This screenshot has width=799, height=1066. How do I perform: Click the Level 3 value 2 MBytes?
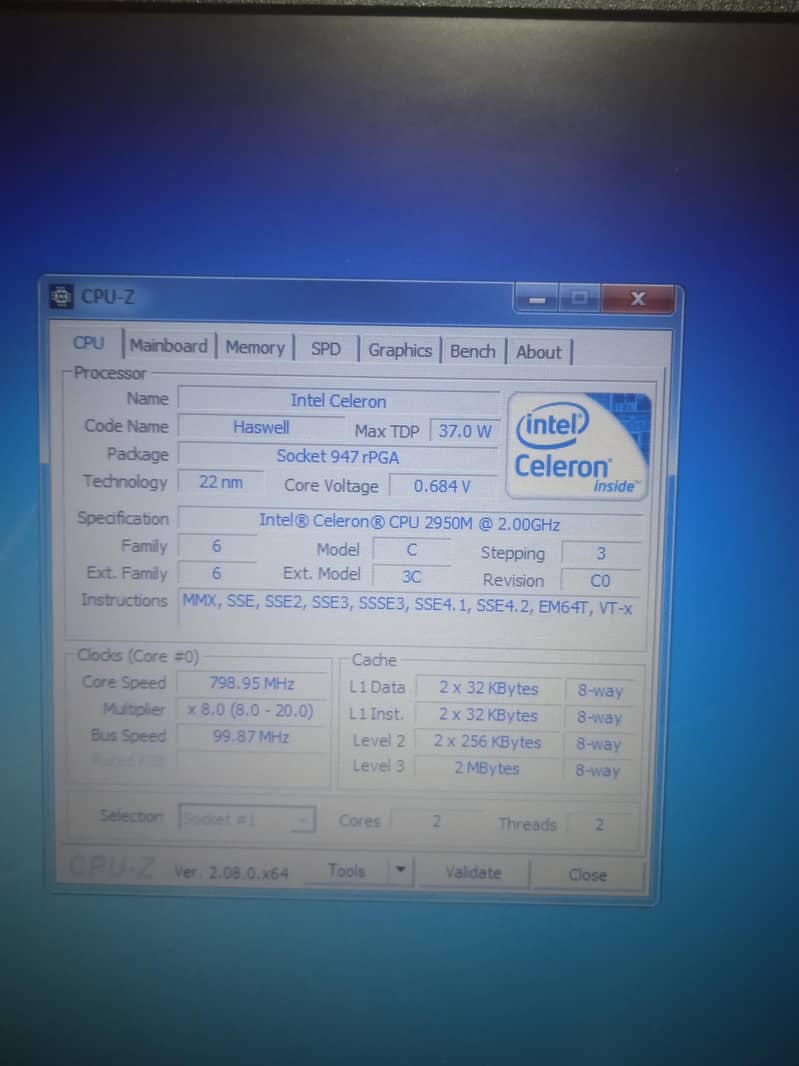point(487,768)
